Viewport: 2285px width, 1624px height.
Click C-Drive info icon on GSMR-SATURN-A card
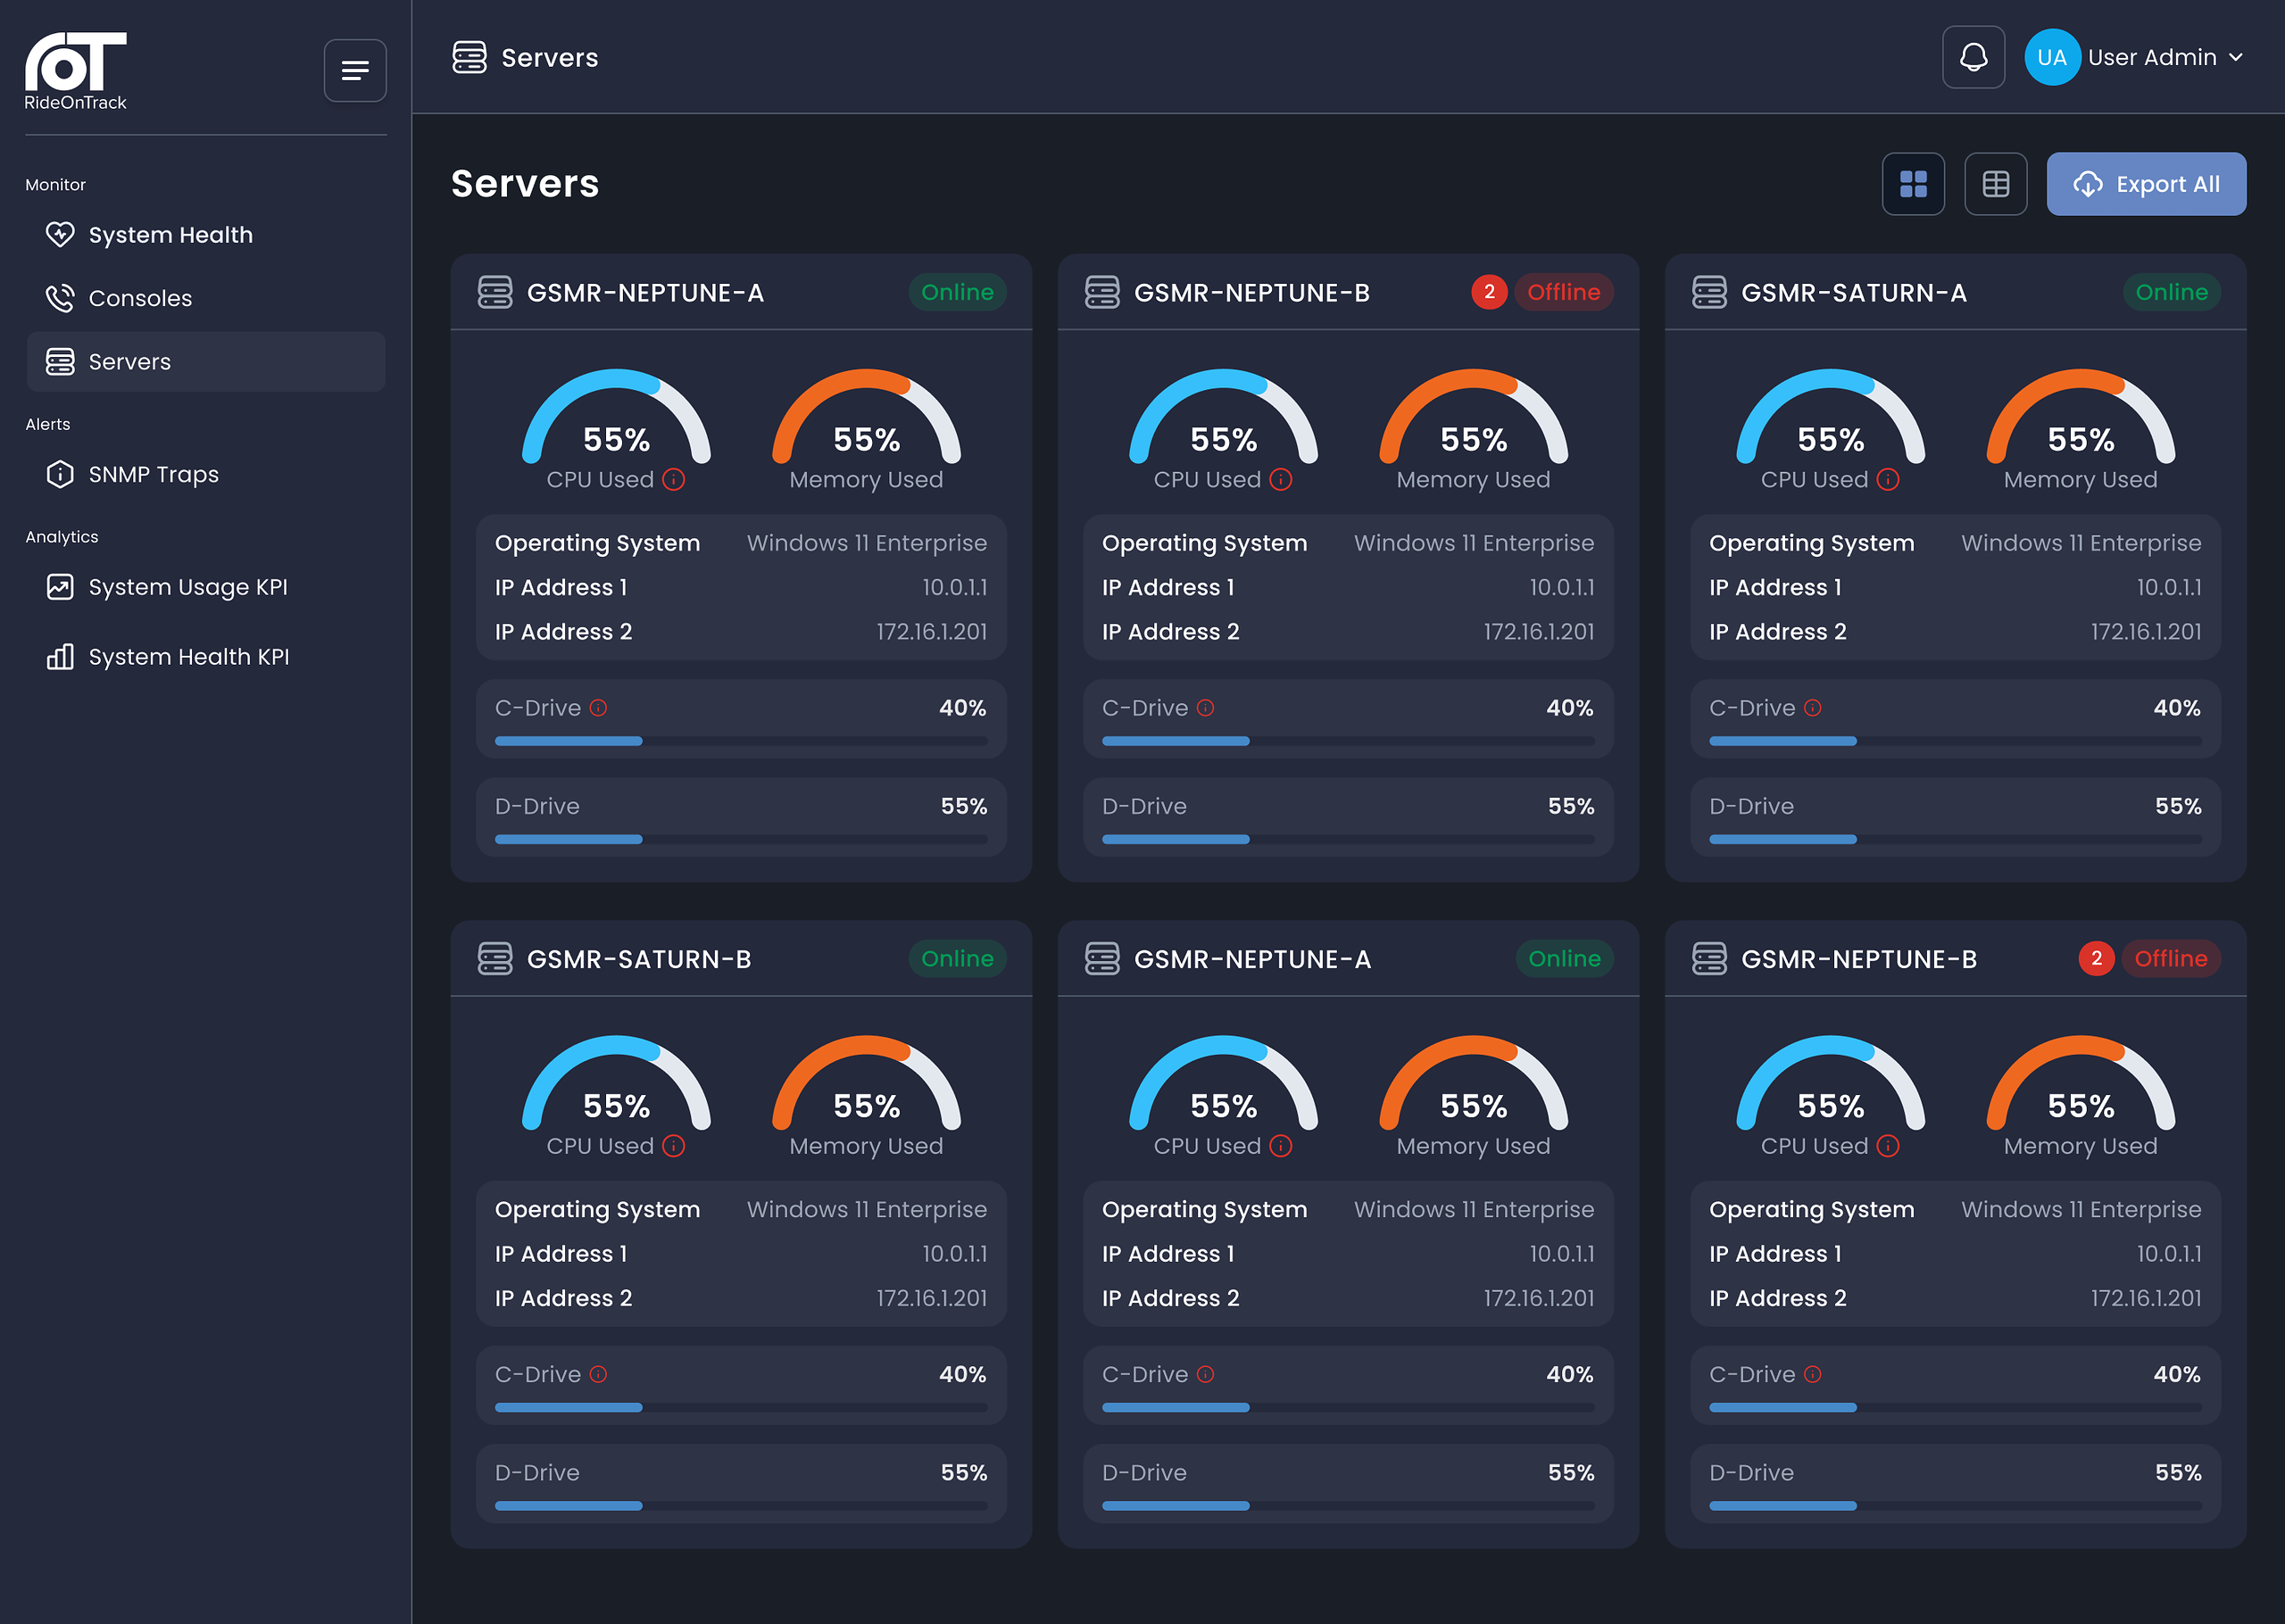pyautogui.click(x=1813, y=708)
